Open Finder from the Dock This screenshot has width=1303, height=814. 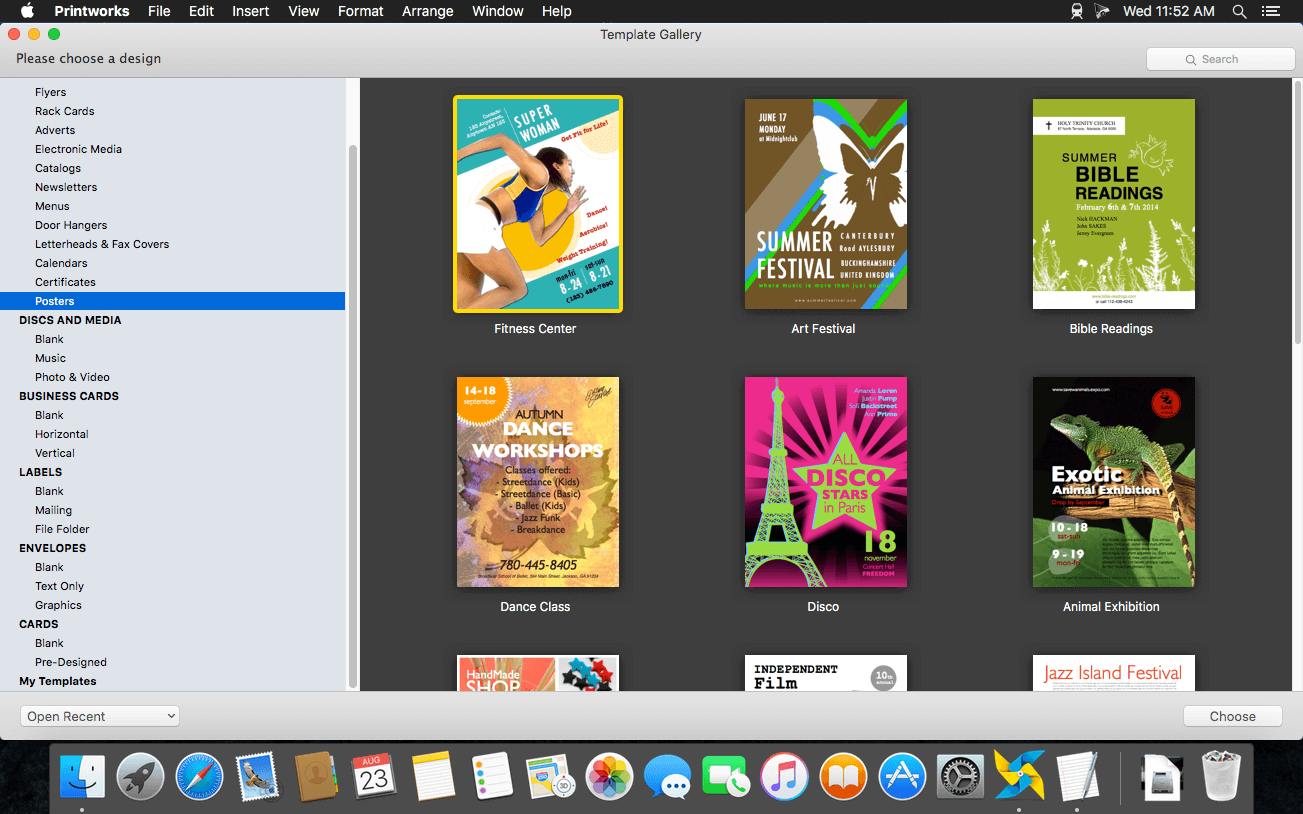tap(82, 776)
